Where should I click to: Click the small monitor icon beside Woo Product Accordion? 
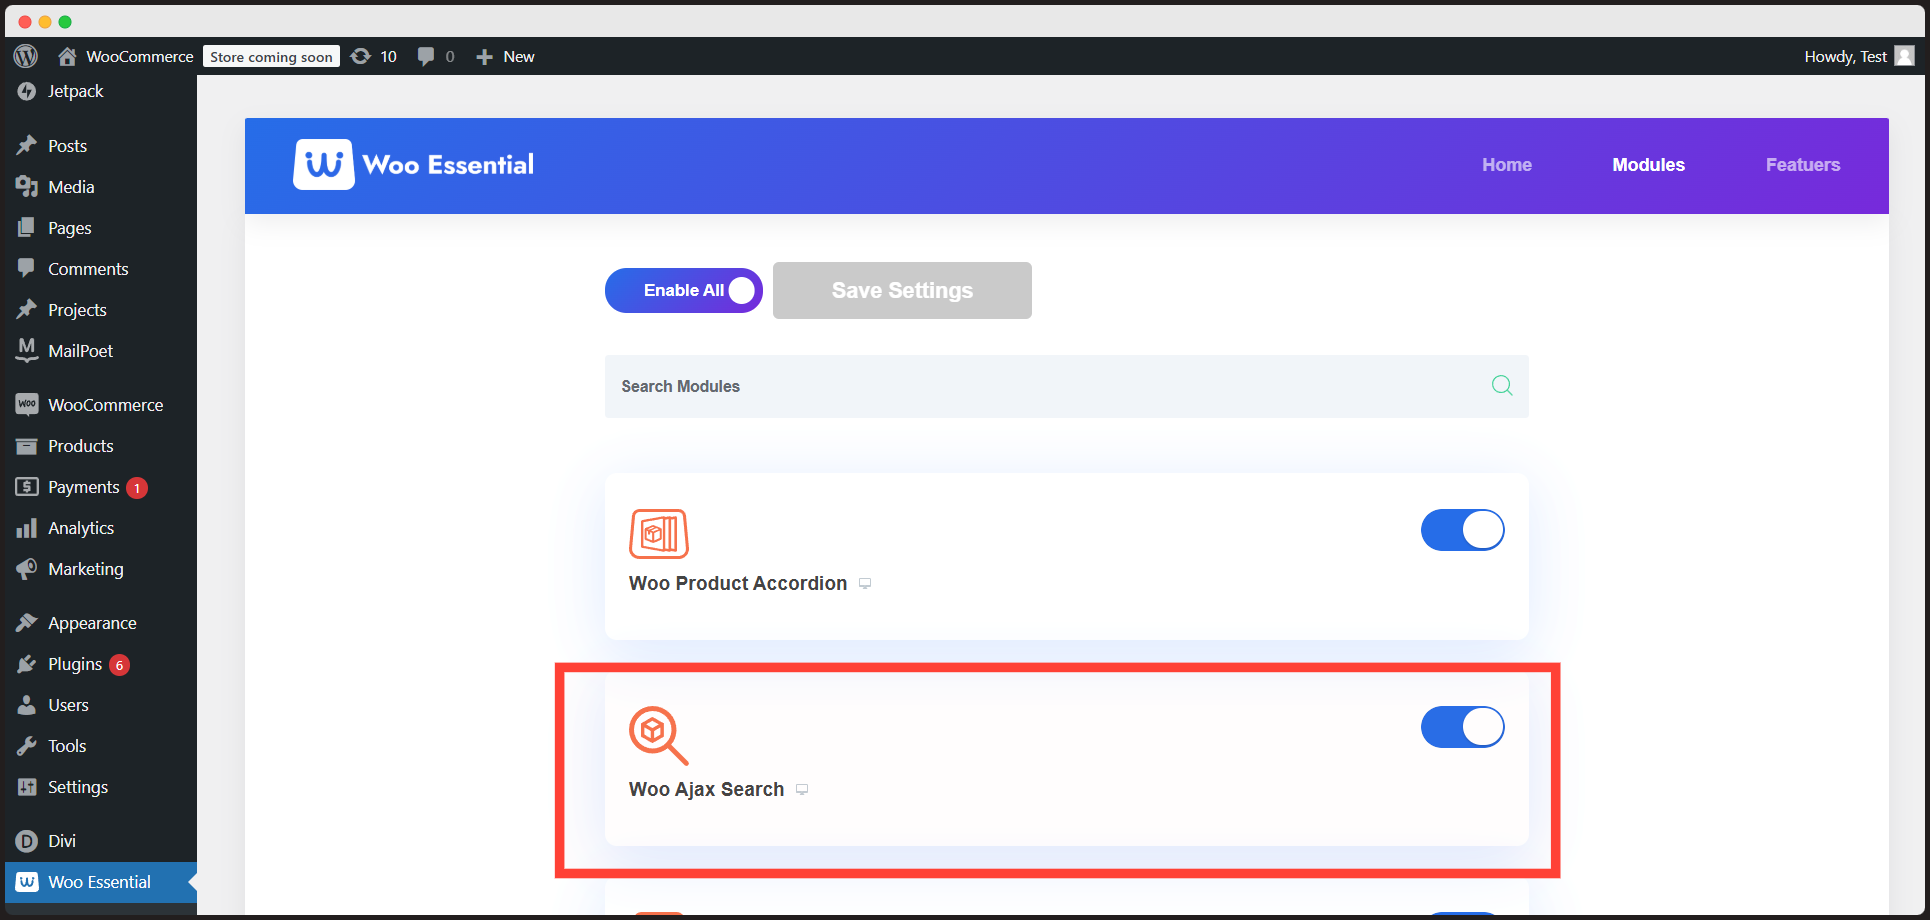click(865, 583)
